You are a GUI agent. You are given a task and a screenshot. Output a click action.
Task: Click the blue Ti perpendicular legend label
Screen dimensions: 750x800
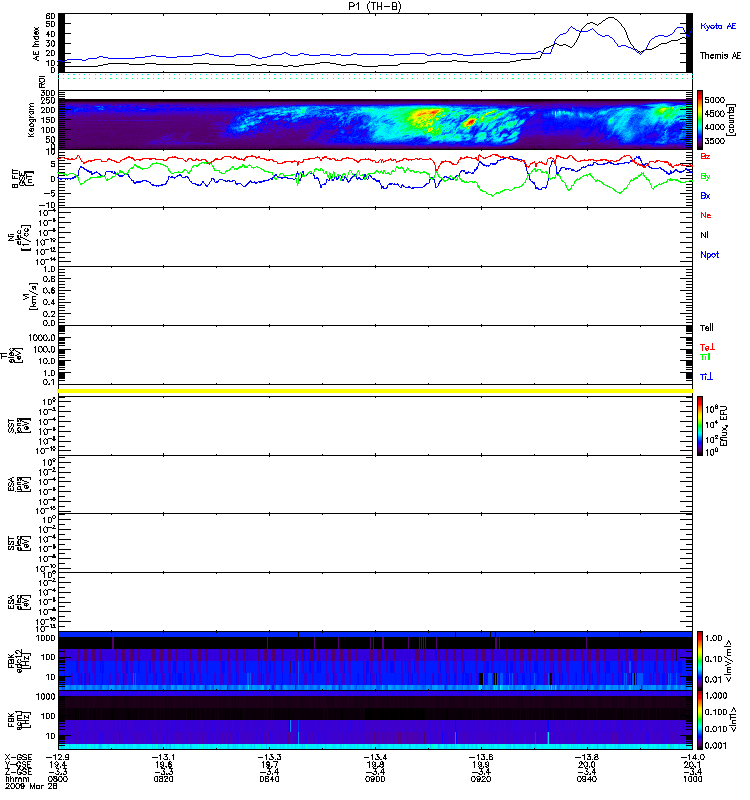(x=706, y=377)
